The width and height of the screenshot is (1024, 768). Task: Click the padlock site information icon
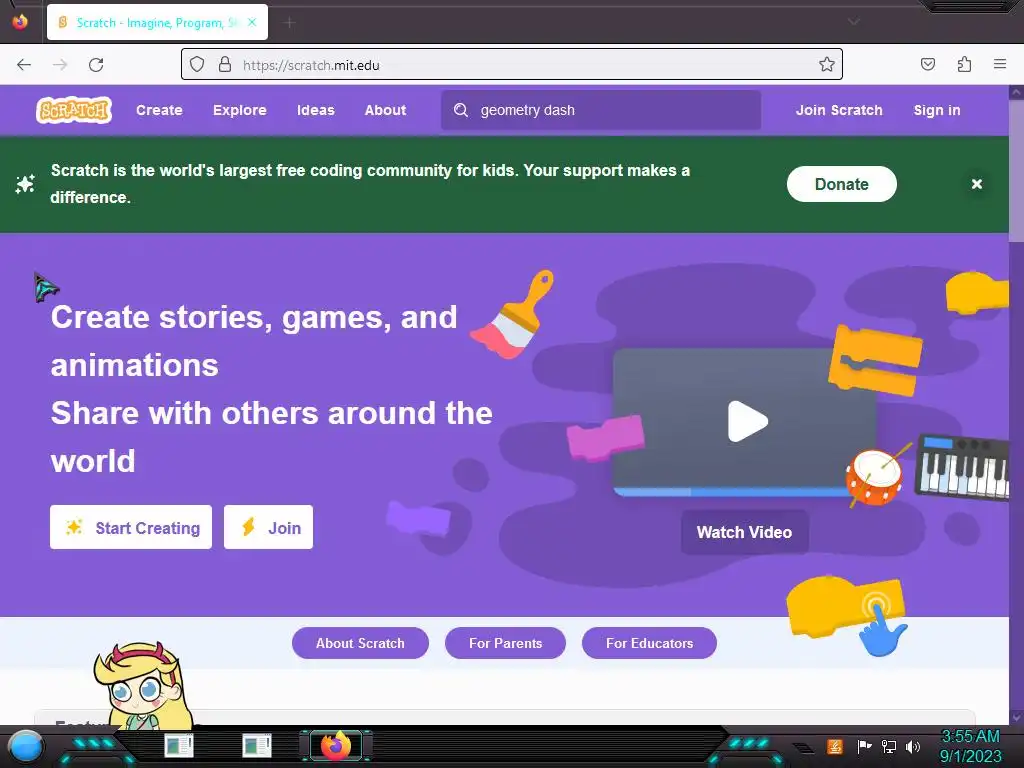tap(225, 65)
